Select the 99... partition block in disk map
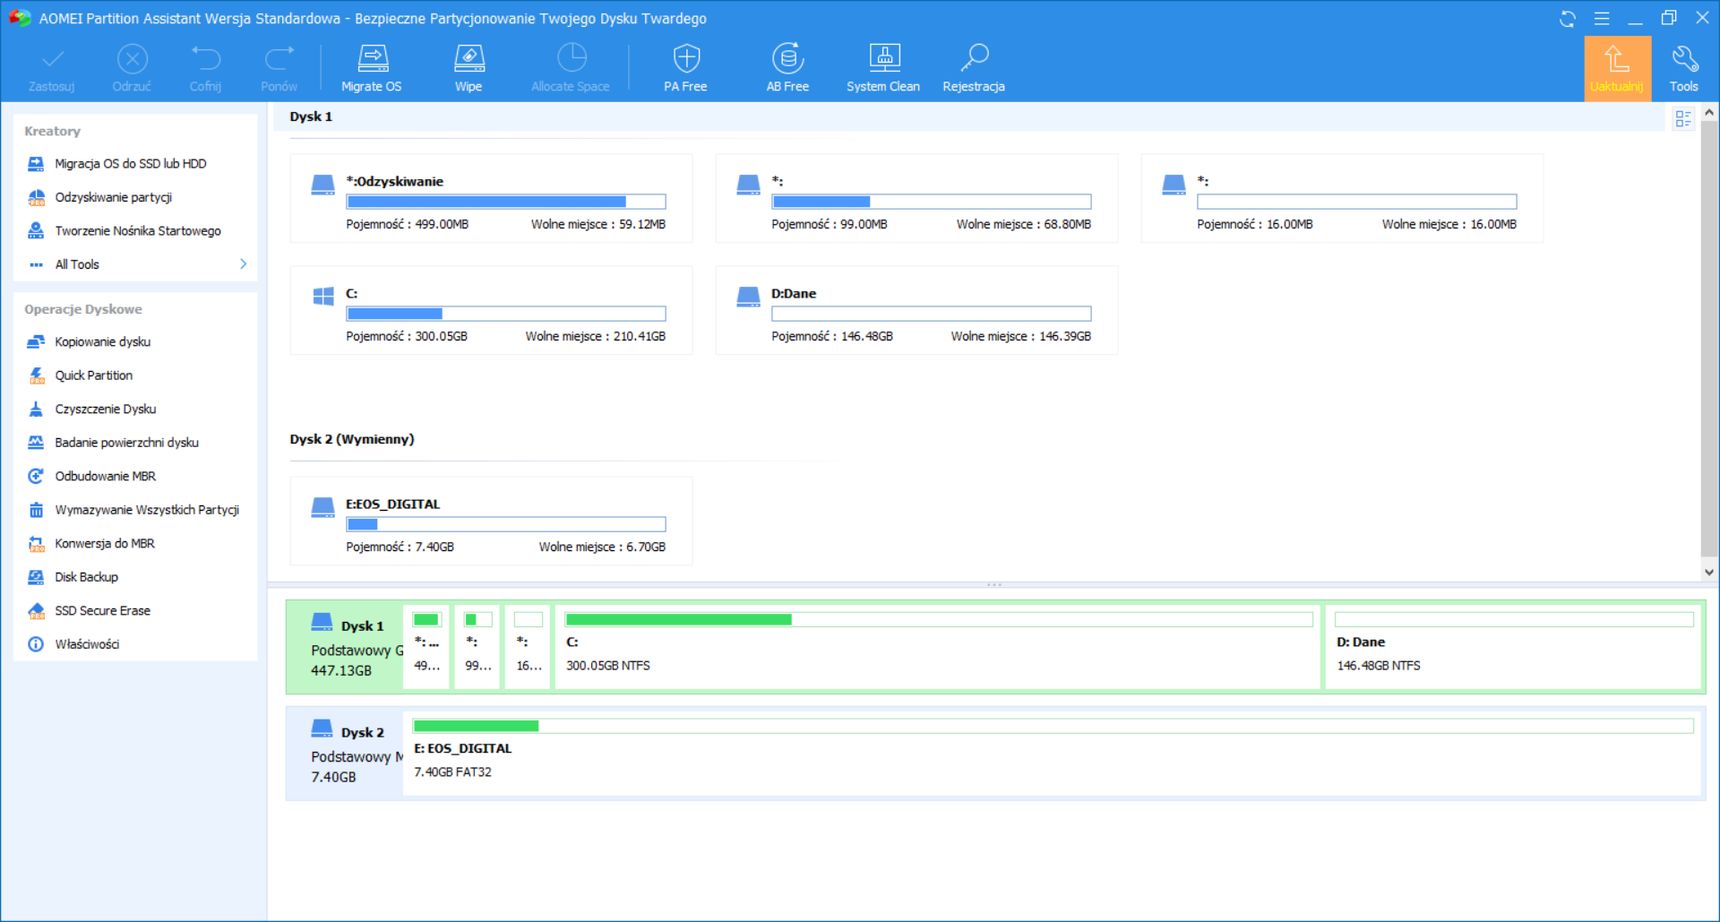The image size is (1720, 922). click(x=477, y=646)
